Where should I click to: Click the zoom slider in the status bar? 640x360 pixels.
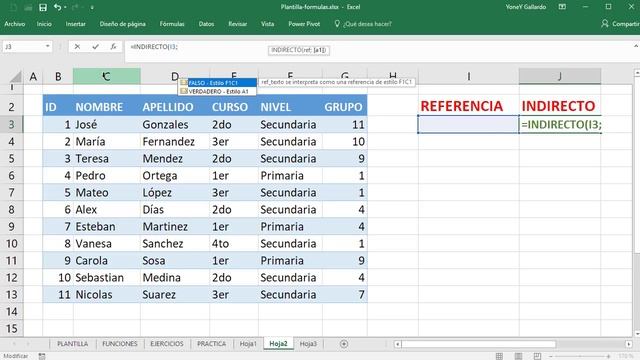580,356
